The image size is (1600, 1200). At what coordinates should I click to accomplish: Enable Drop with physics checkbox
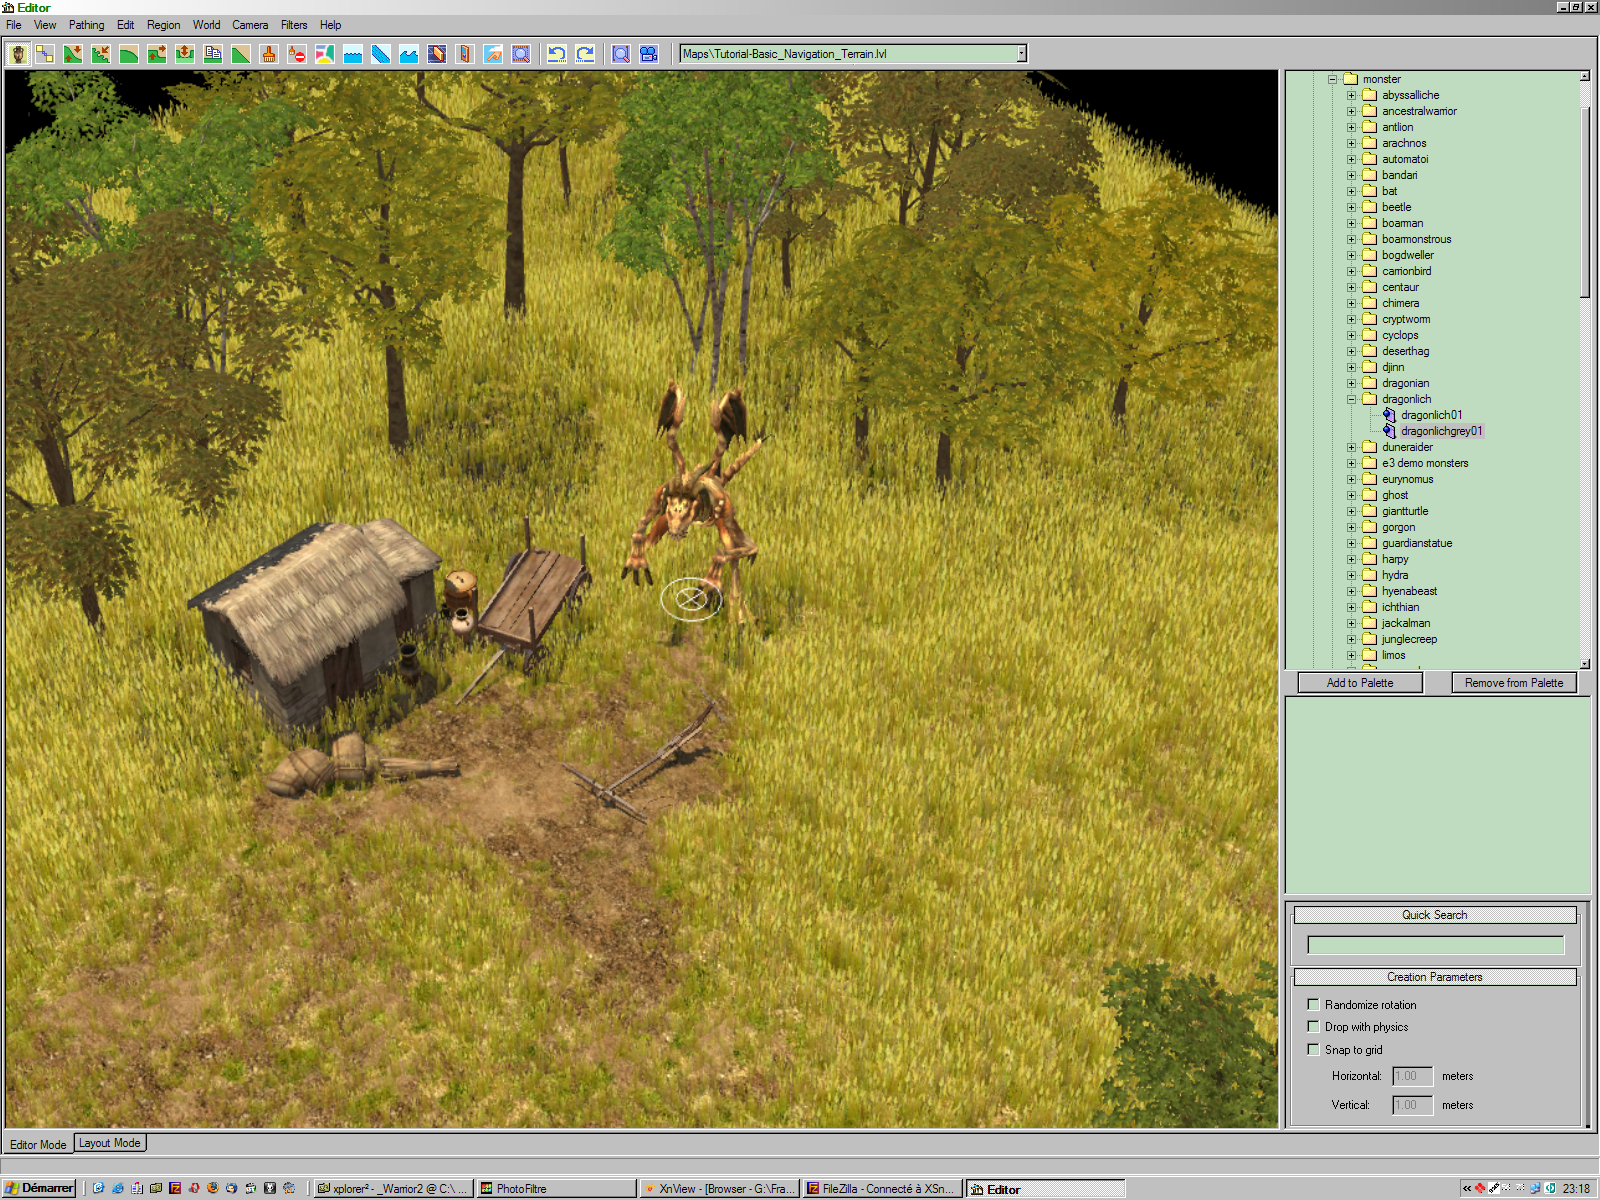click(1313, 1026)
